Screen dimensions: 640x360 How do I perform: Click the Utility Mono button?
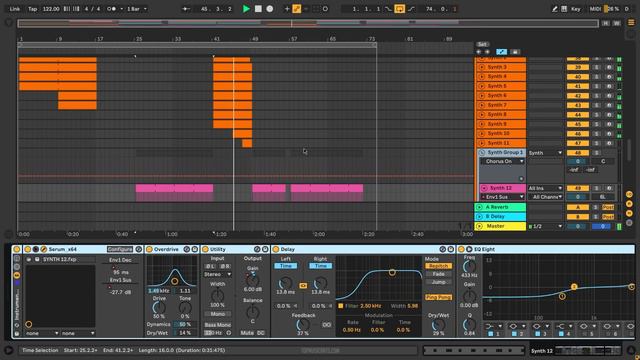[x=218, y=314]
